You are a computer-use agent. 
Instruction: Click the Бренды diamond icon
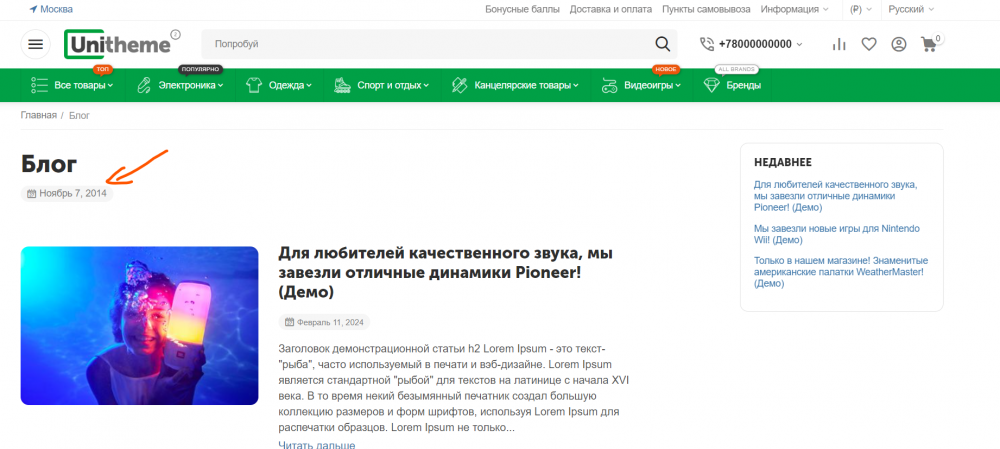coord(712,85)
